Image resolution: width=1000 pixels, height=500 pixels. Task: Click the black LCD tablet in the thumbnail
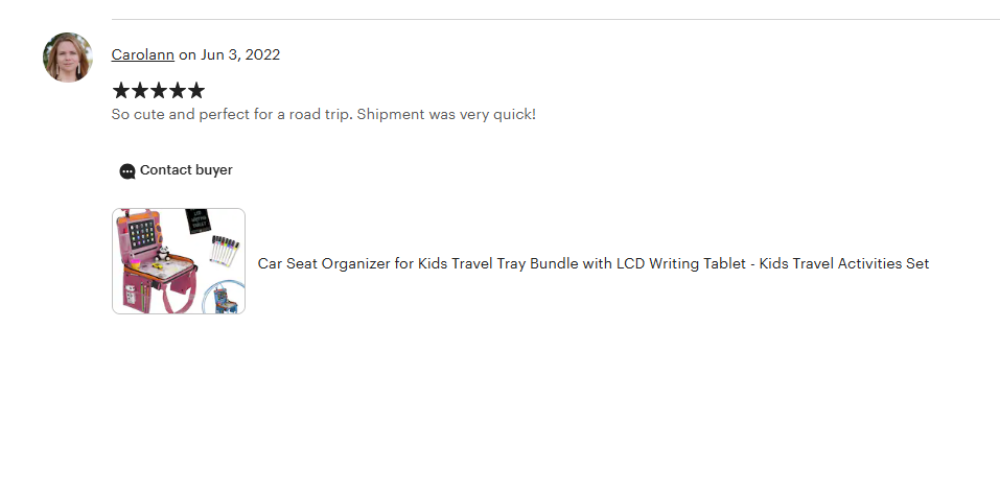[200, 222]
